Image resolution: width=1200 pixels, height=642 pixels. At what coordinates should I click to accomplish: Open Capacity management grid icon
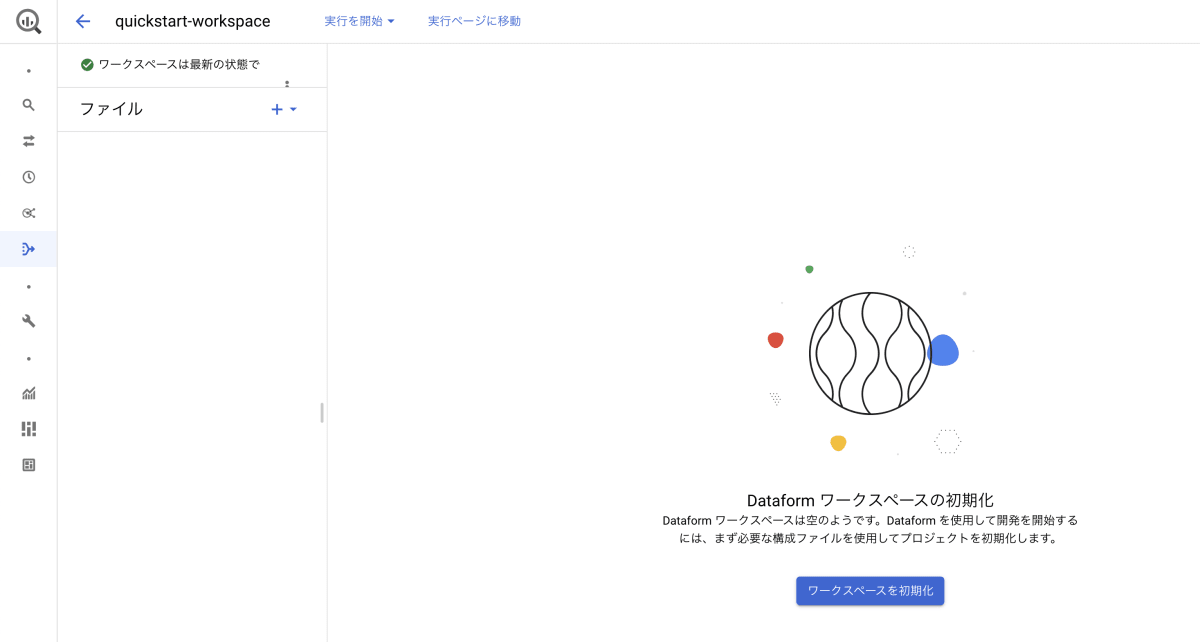point(29,429)
